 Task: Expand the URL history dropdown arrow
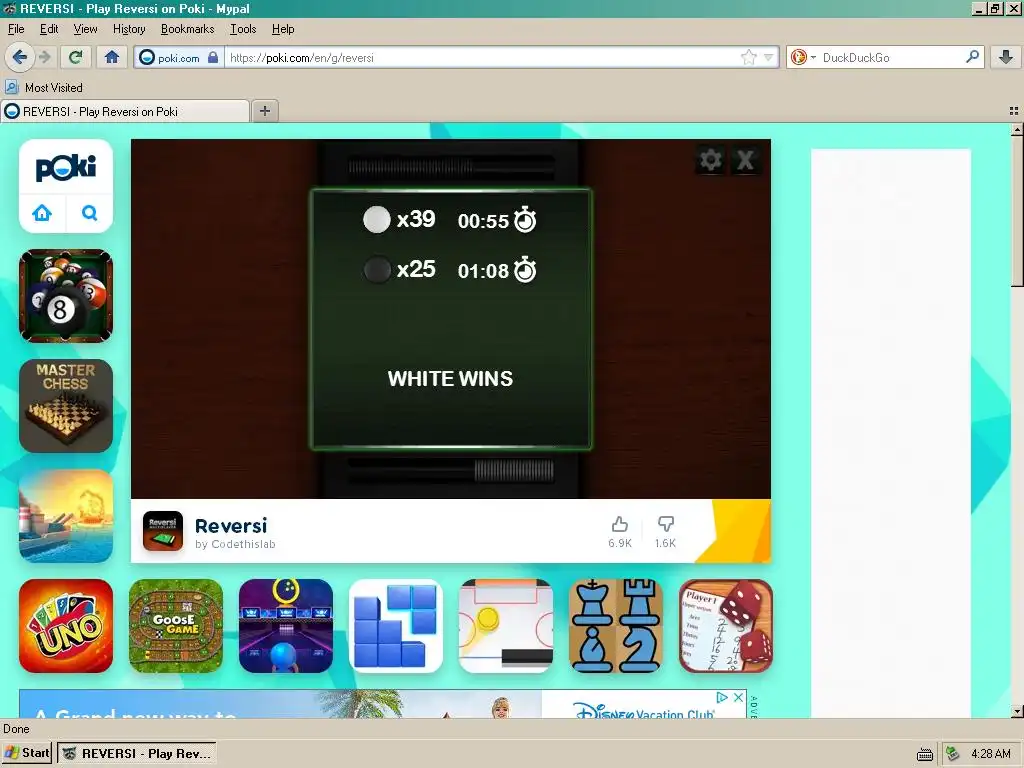pos(769,57)
